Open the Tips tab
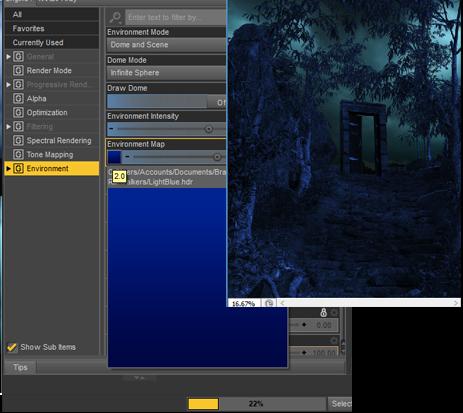 [20, 367]
